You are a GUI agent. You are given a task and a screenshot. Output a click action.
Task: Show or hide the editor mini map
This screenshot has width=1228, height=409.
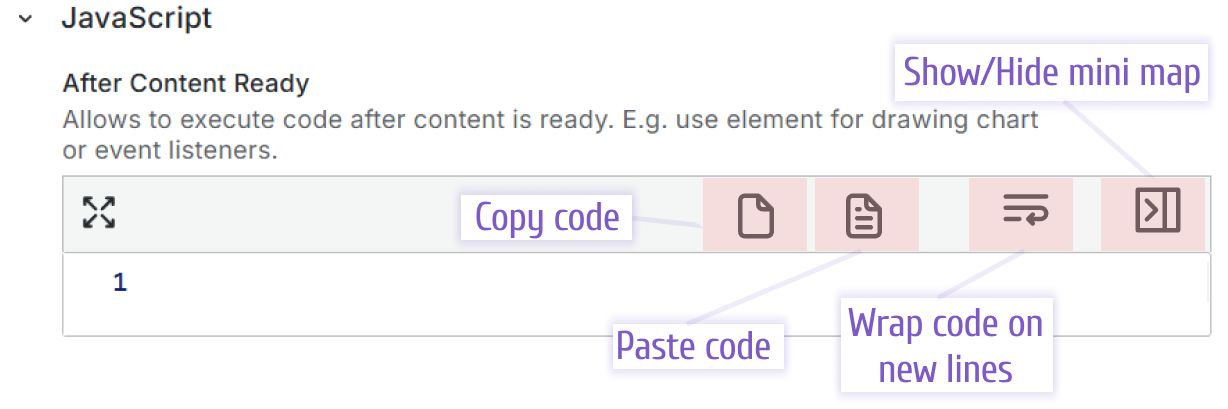pyautogui.click(x=1157, y=212)
